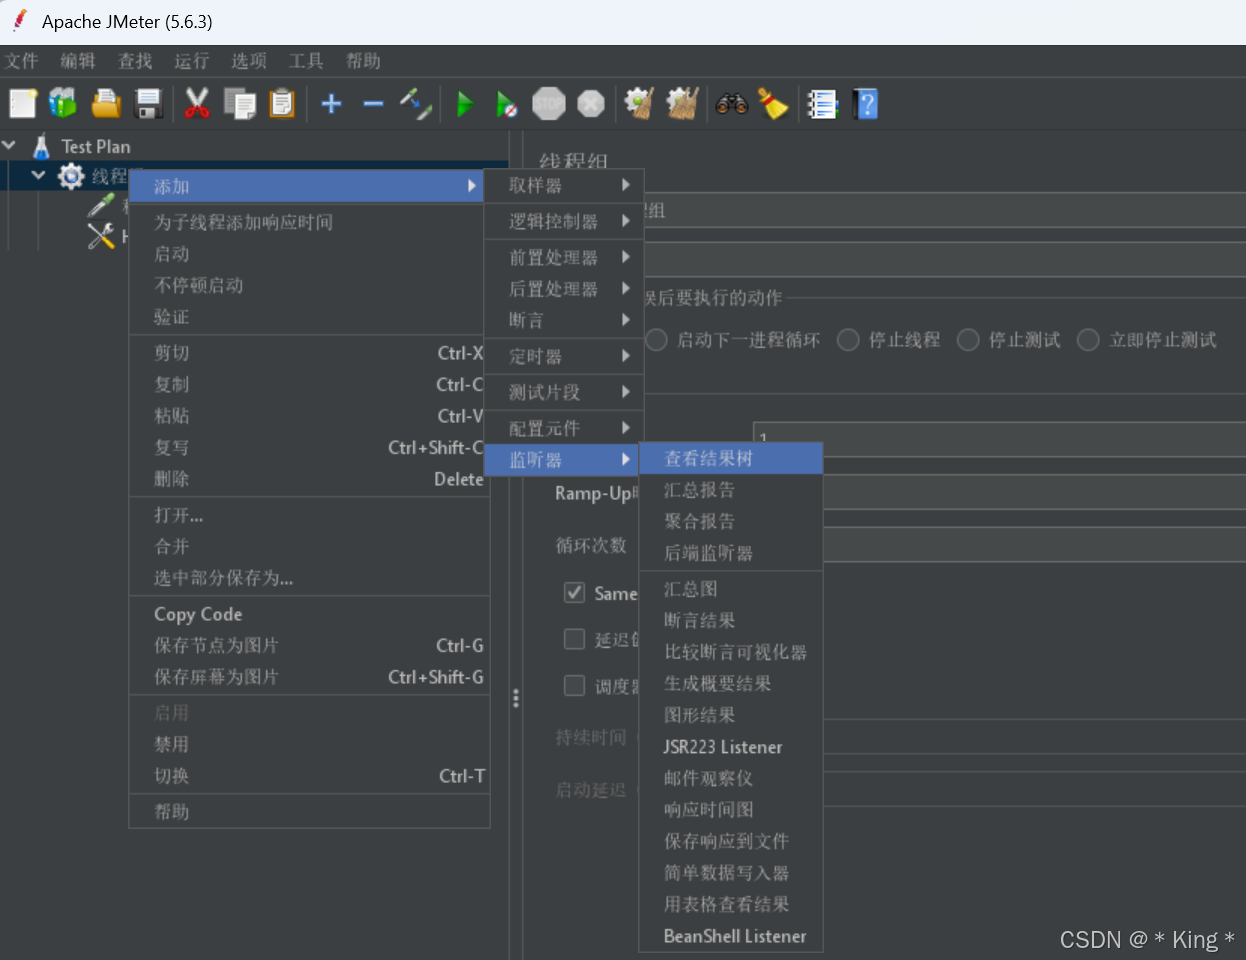
Task: Open the Function helper list icon
Action: pyautogui.click(x=822, y=103)
